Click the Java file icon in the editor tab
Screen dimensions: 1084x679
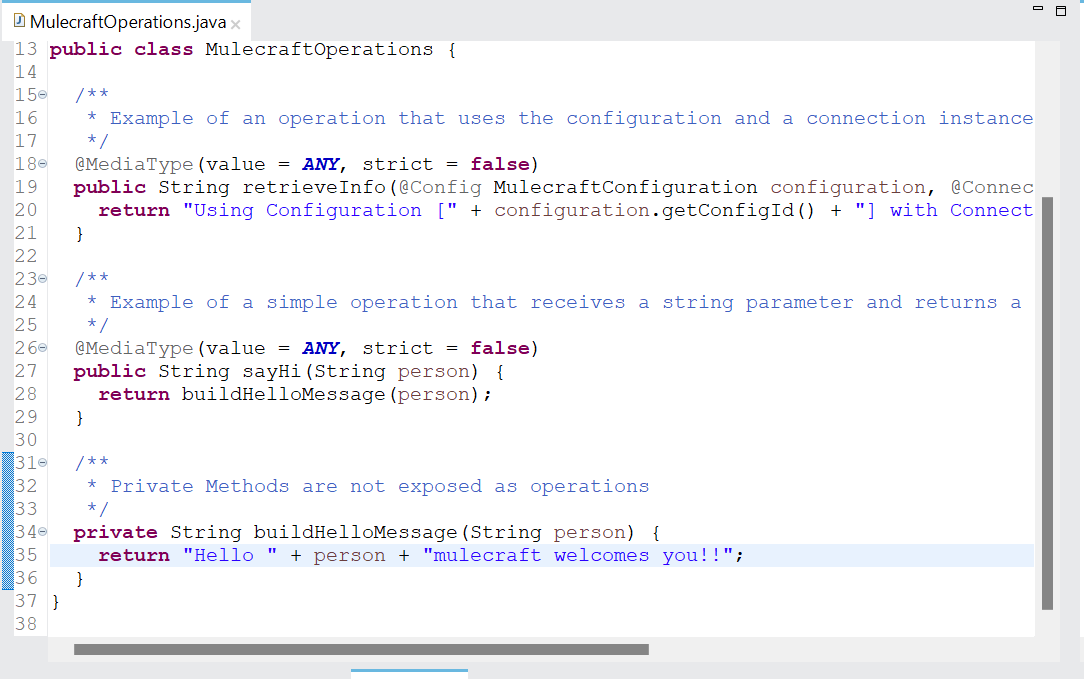click(19, 22)
